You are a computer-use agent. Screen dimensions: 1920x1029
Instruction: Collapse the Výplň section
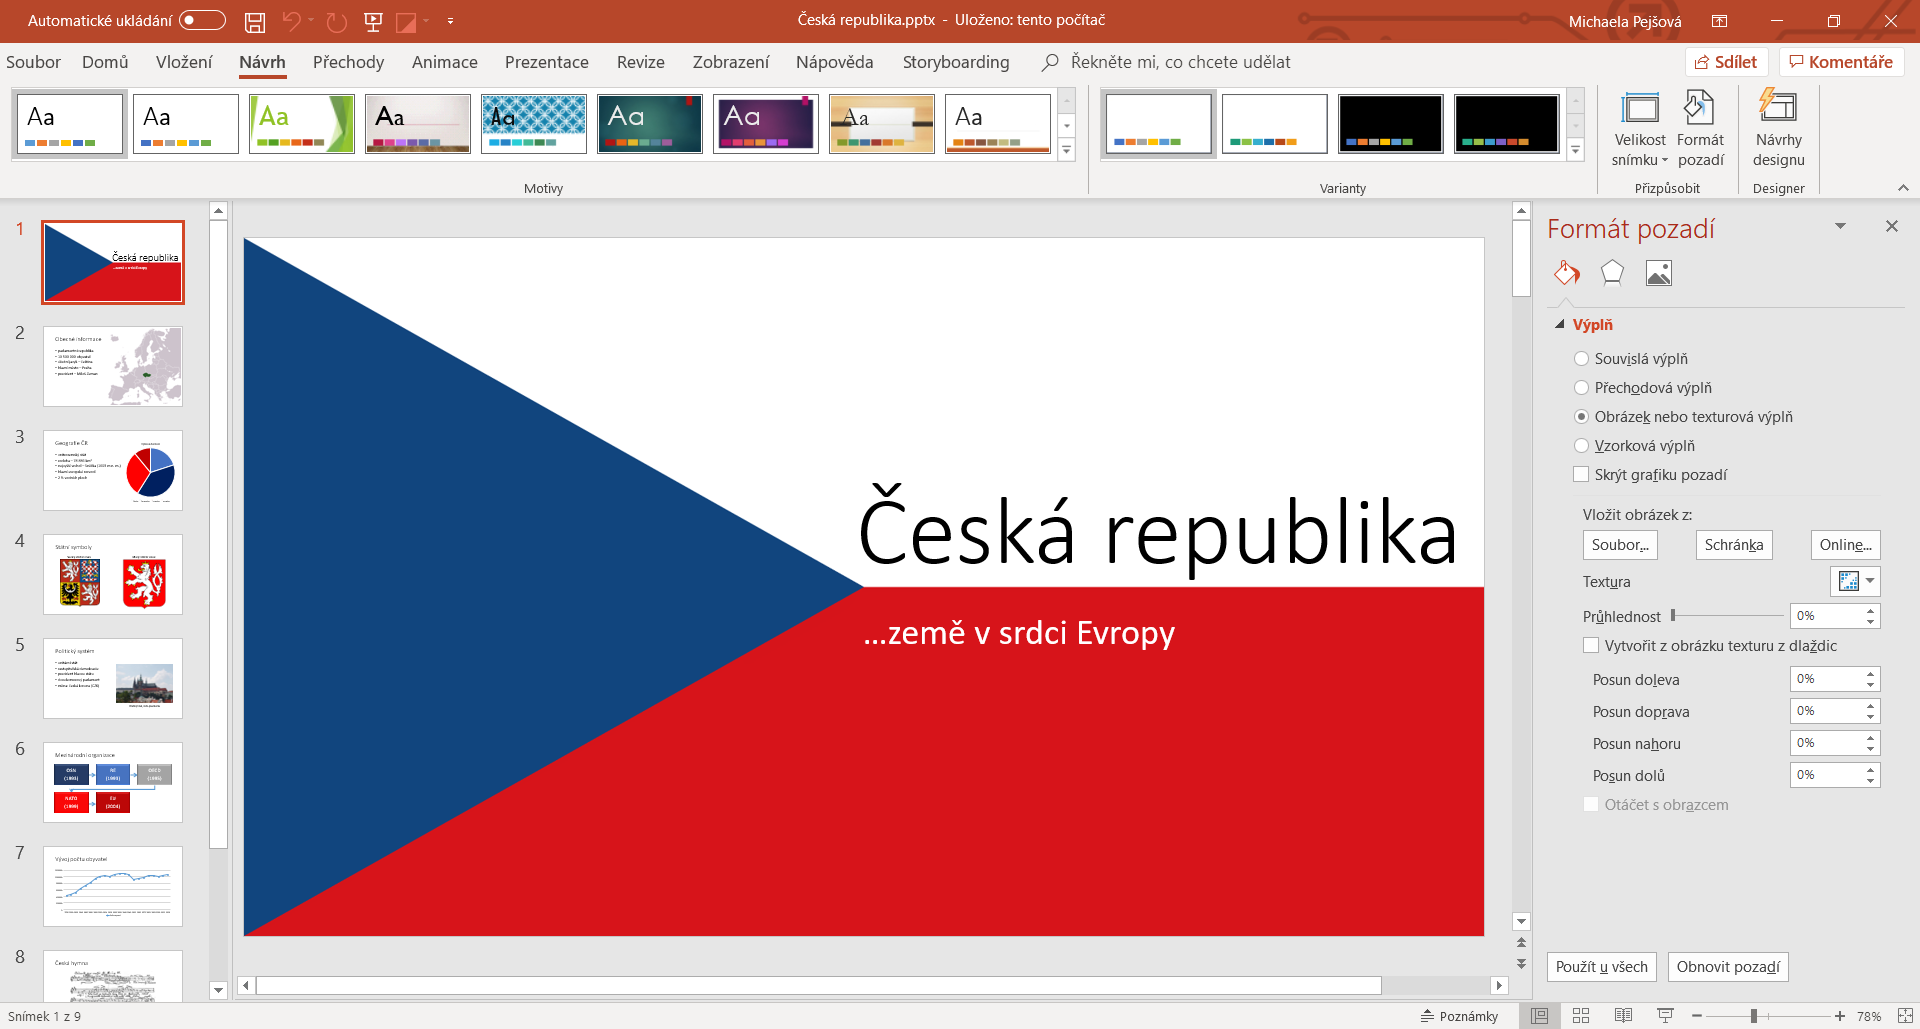[1560, 325]
